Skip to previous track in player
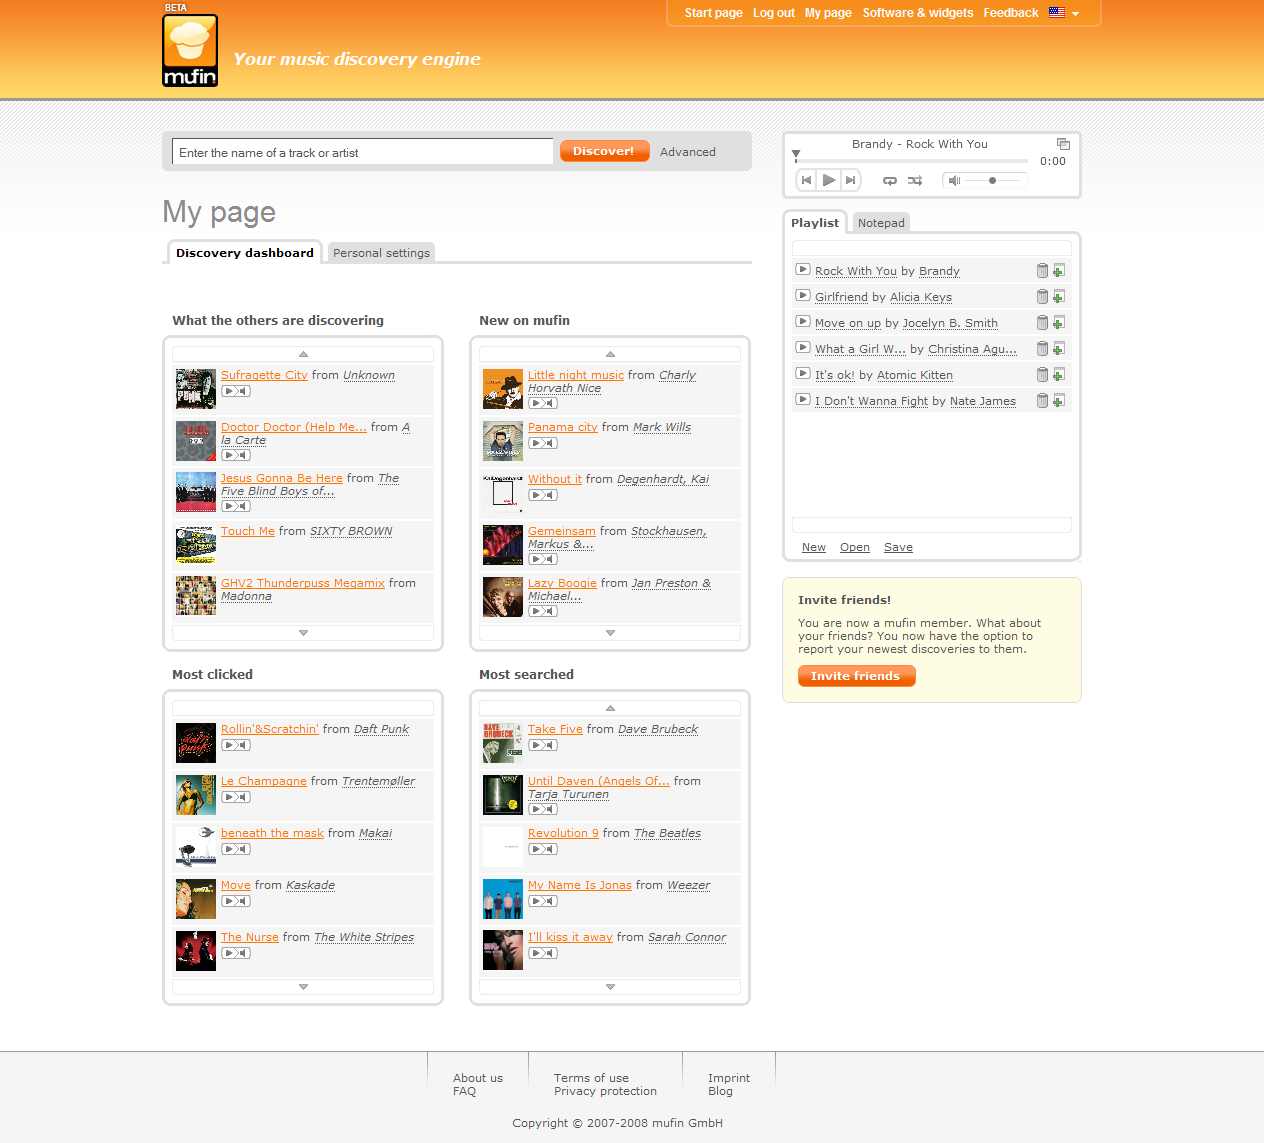The height and width of the screenshot is (1143, 1264). (x=806, y=180)
